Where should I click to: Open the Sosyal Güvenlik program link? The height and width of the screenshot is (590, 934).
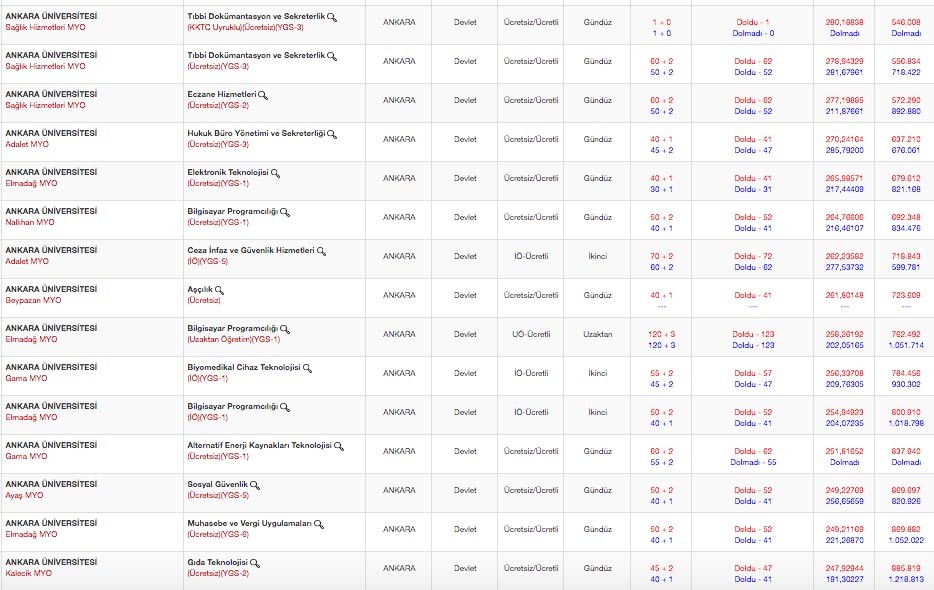click(218, 484)
